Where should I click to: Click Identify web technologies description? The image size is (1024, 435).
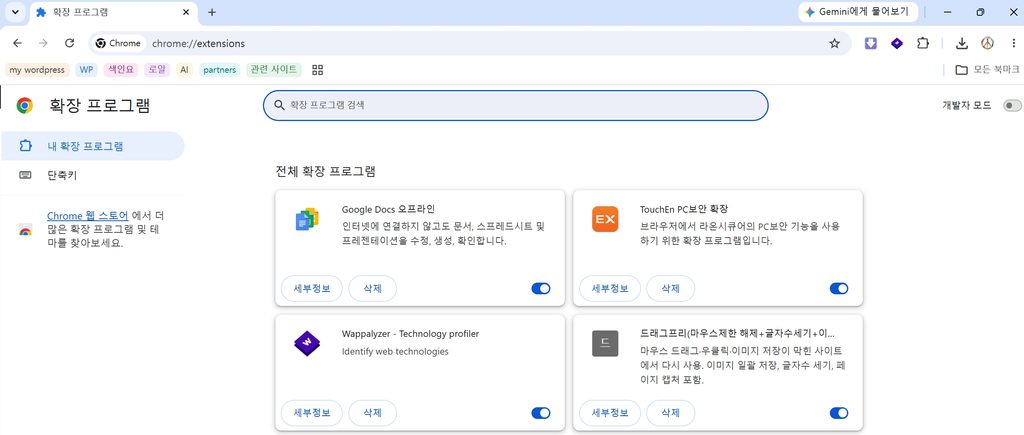pyautogui.click(x=395, y=351)
